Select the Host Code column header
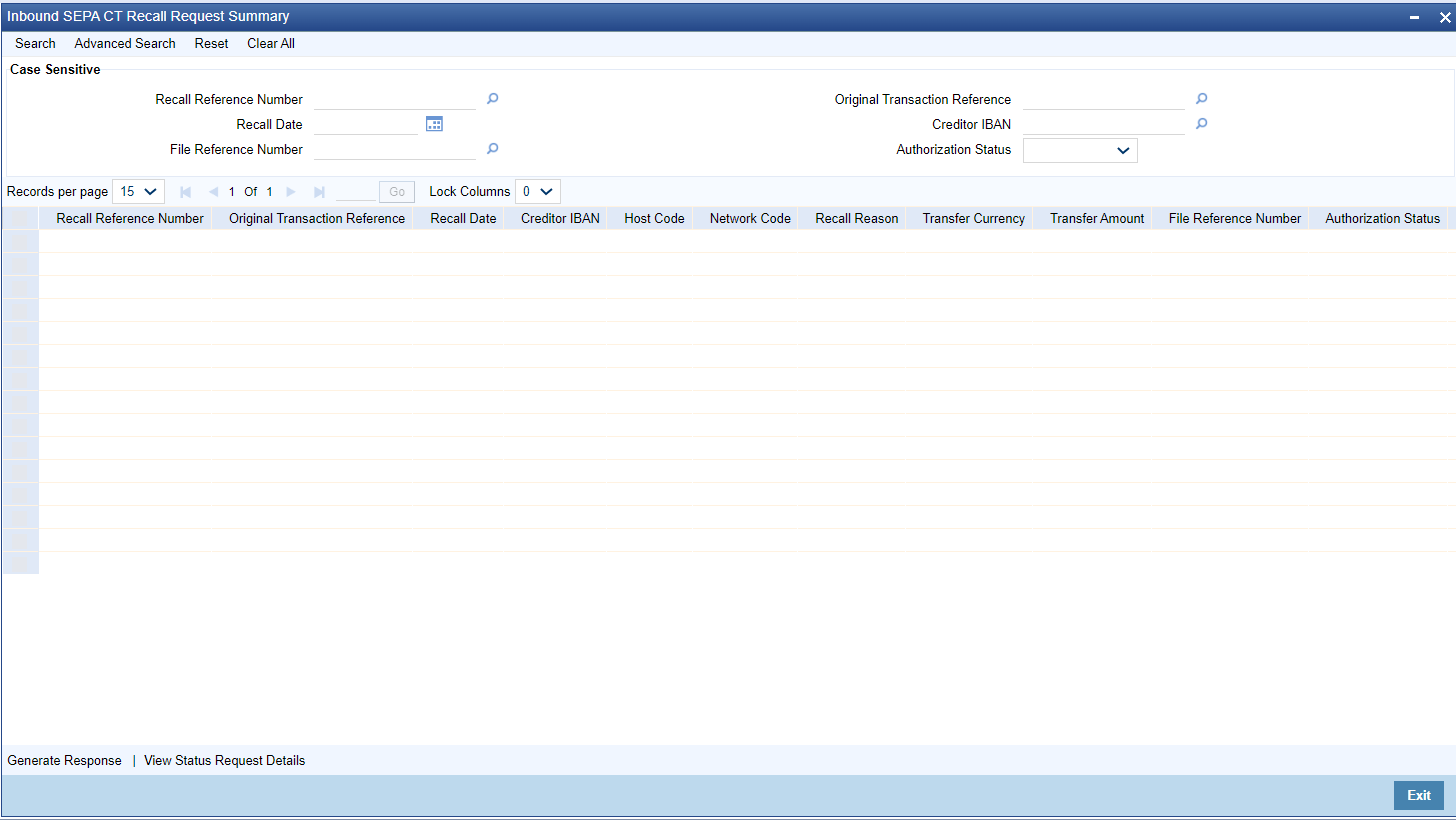 [654, 218]
